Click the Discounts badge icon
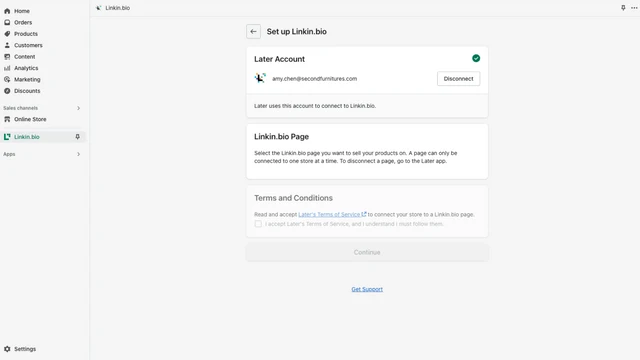The height and width of the screenshot is (360, 640). point(7,91)
